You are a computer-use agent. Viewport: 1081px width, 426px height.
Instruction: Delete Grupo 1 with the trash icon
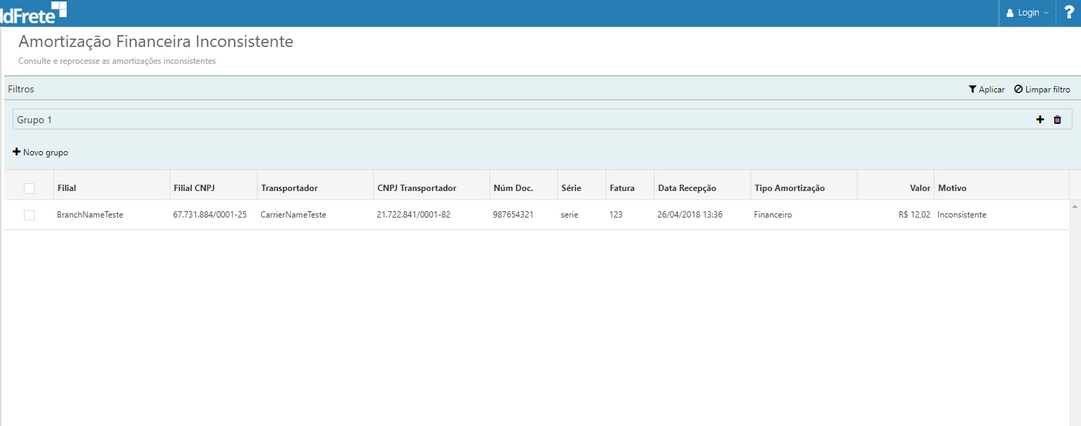click(x=1057, y=120)
